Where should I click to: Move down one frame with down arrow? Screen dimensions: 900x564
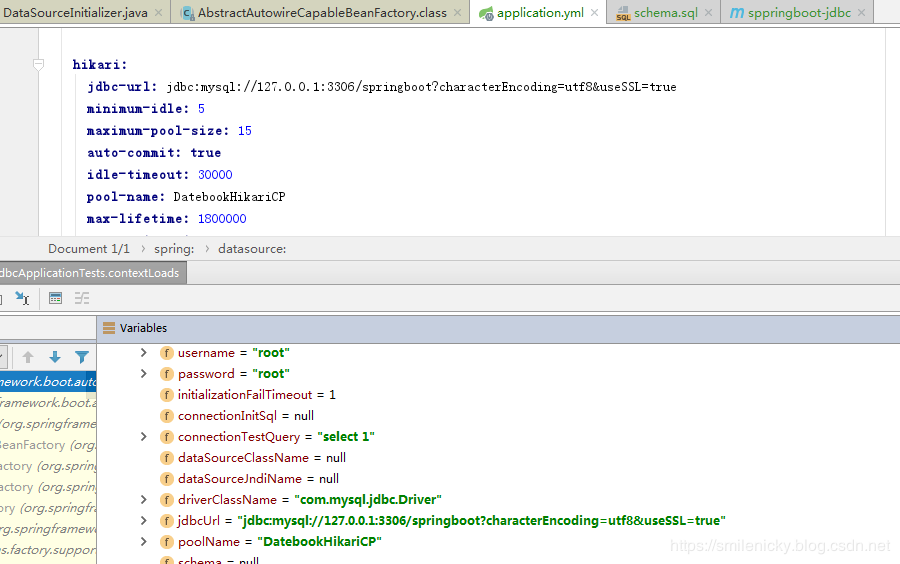55,357
